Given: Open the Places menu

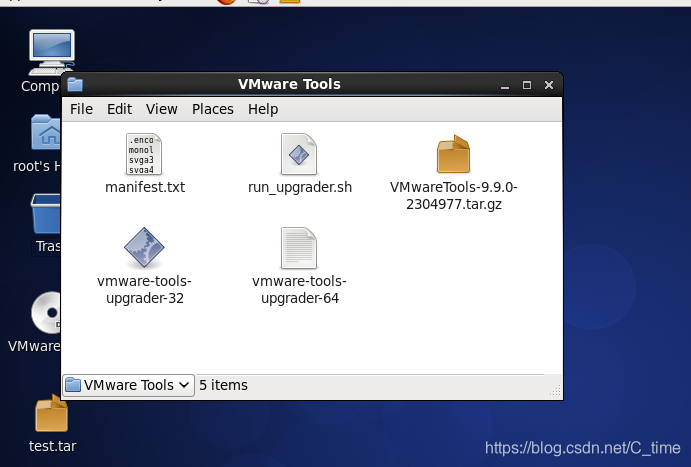Looking at the screenshot, I should (x=212, y=109).
